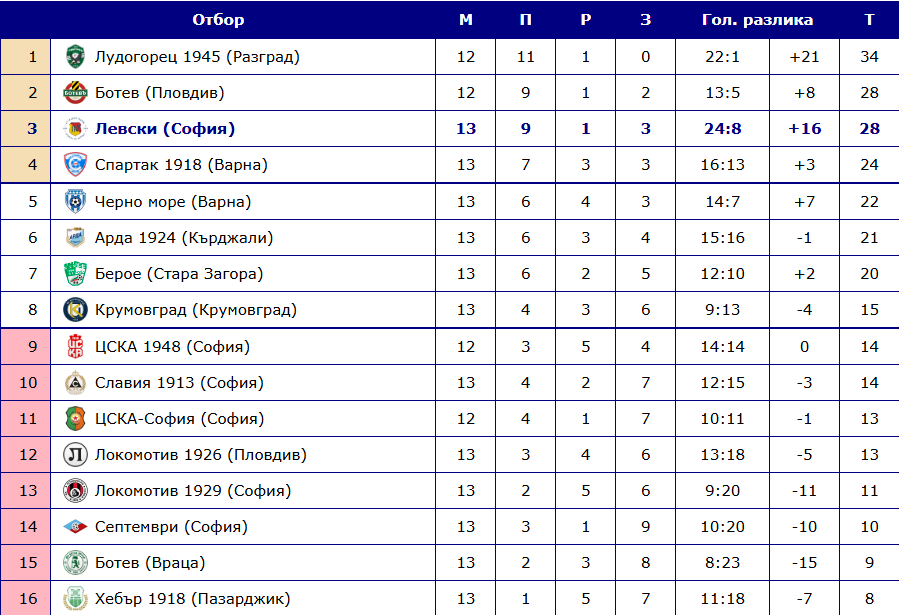The width and height of the screenshot is (899, 615).
Task: Click the Spartak 1918 Varna crest
Action: click(75, 165)
